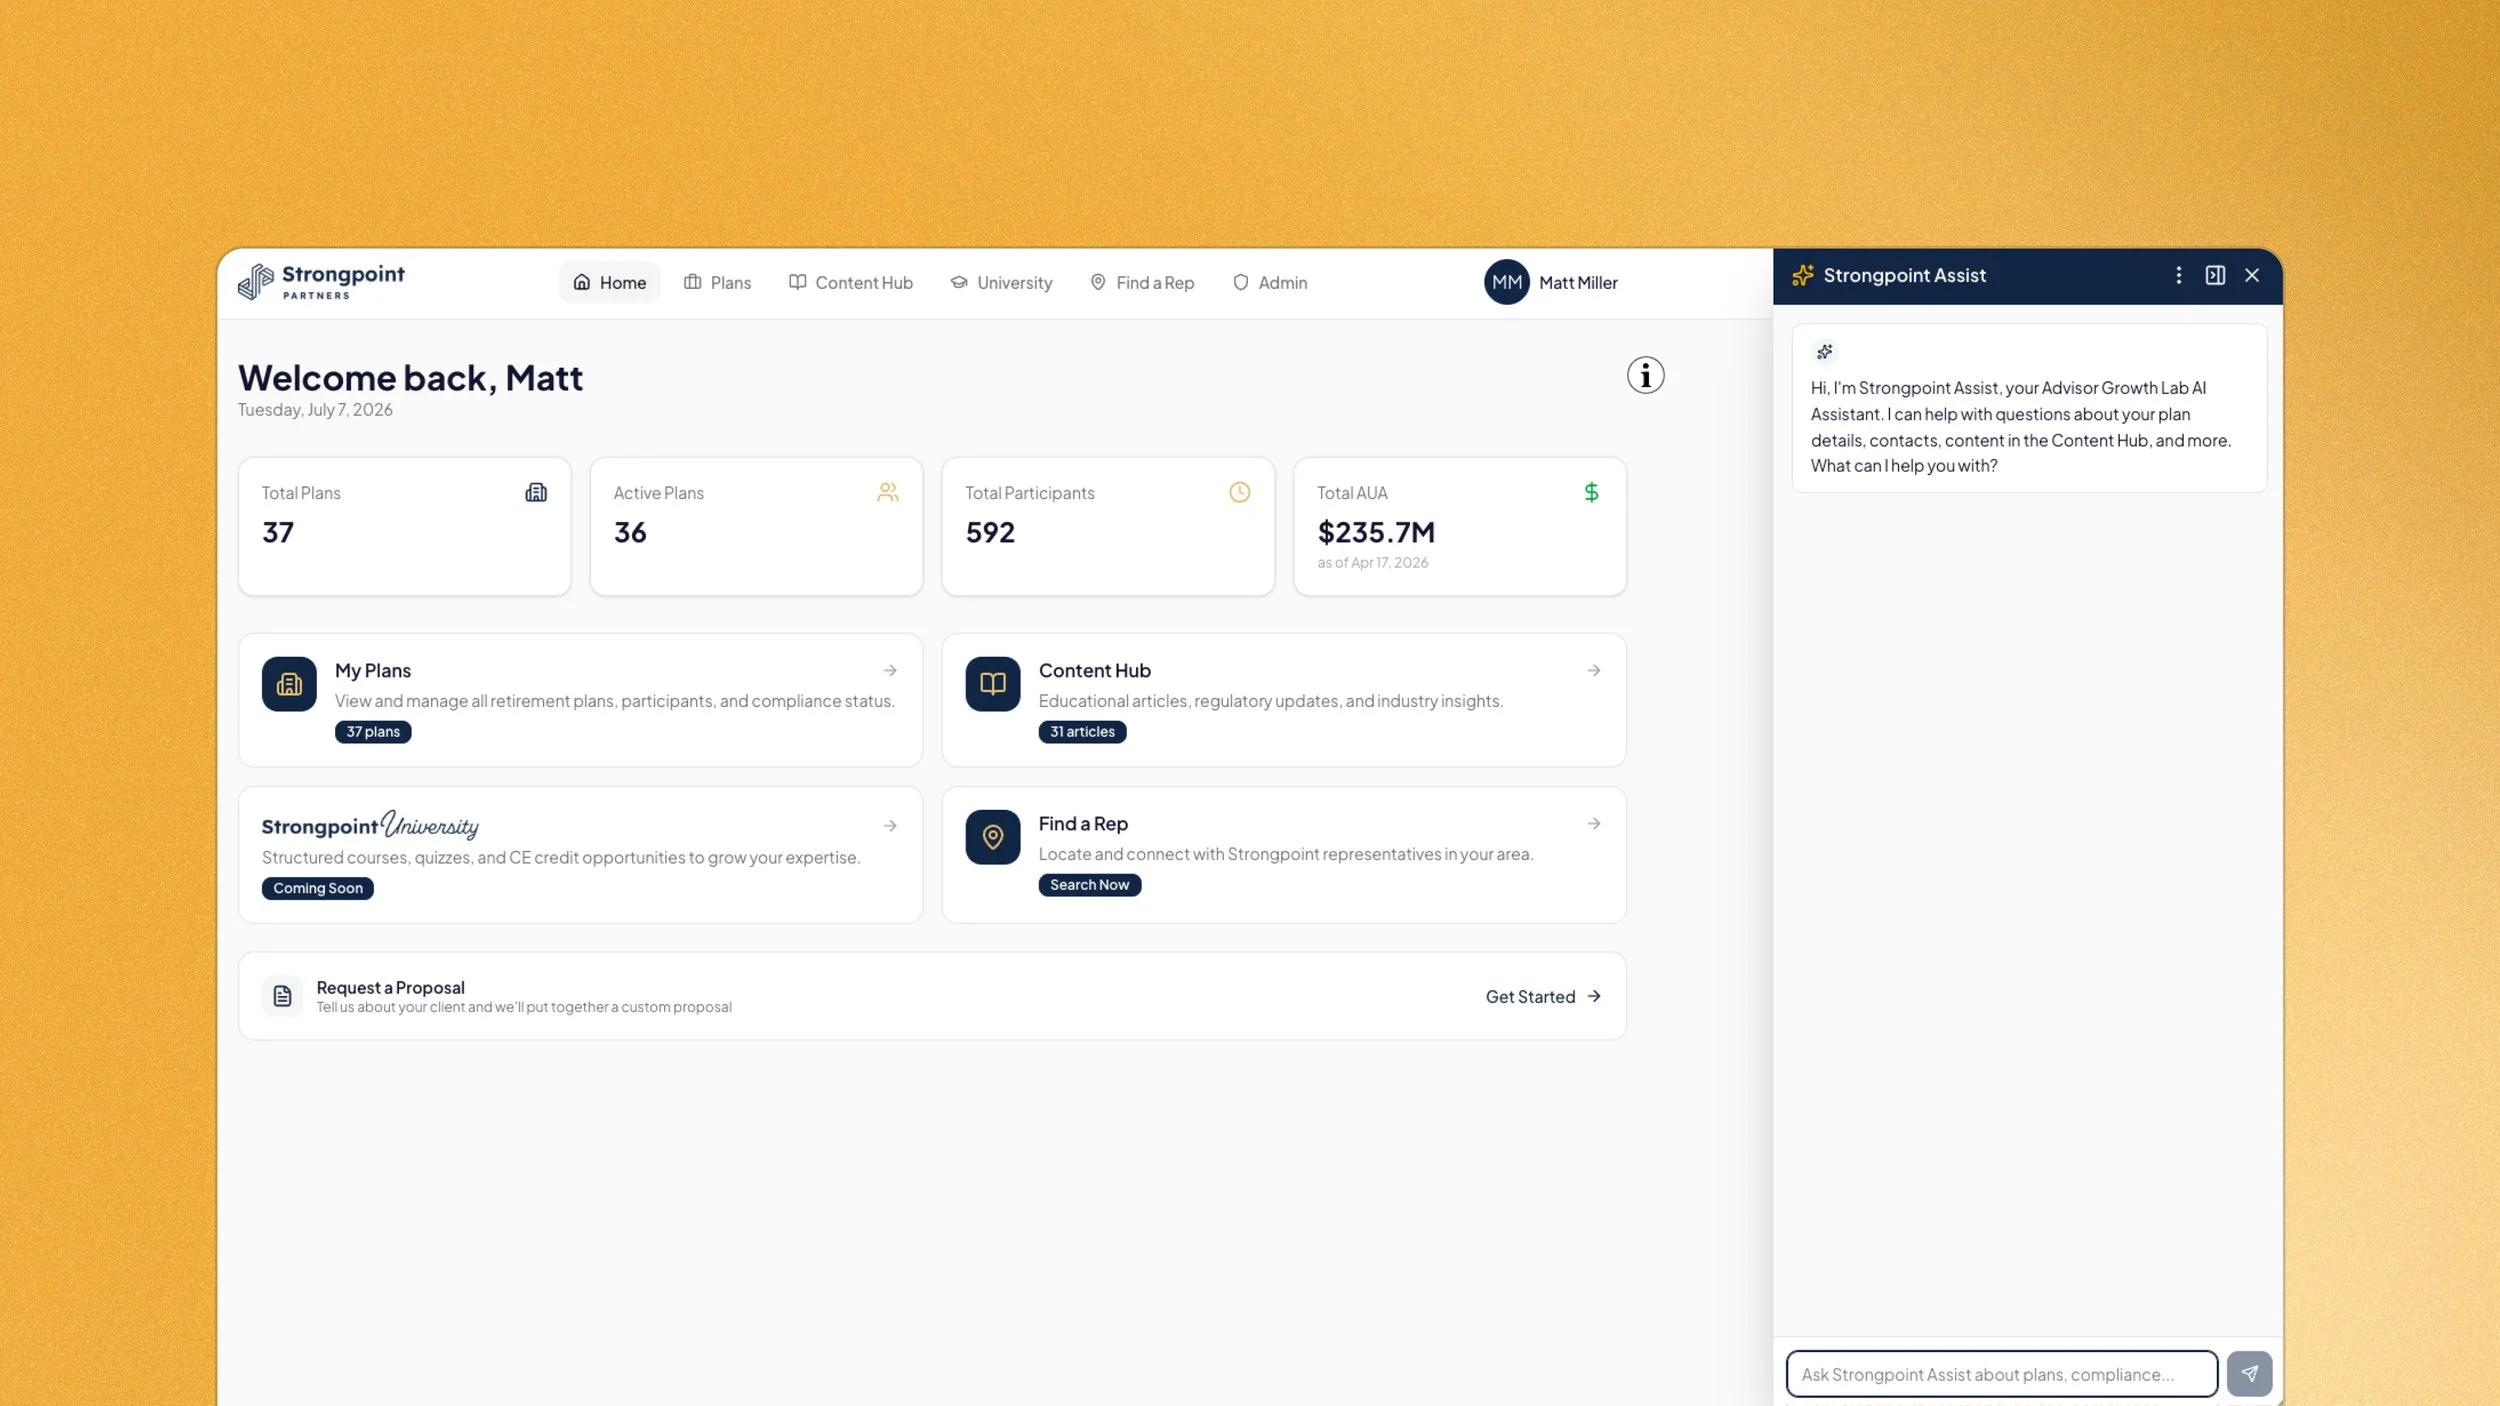Image resolution: width=2500 pixels, height=1406 pixels.
Task: Select the 592 participants value
Action: click(x=990, y=532)
